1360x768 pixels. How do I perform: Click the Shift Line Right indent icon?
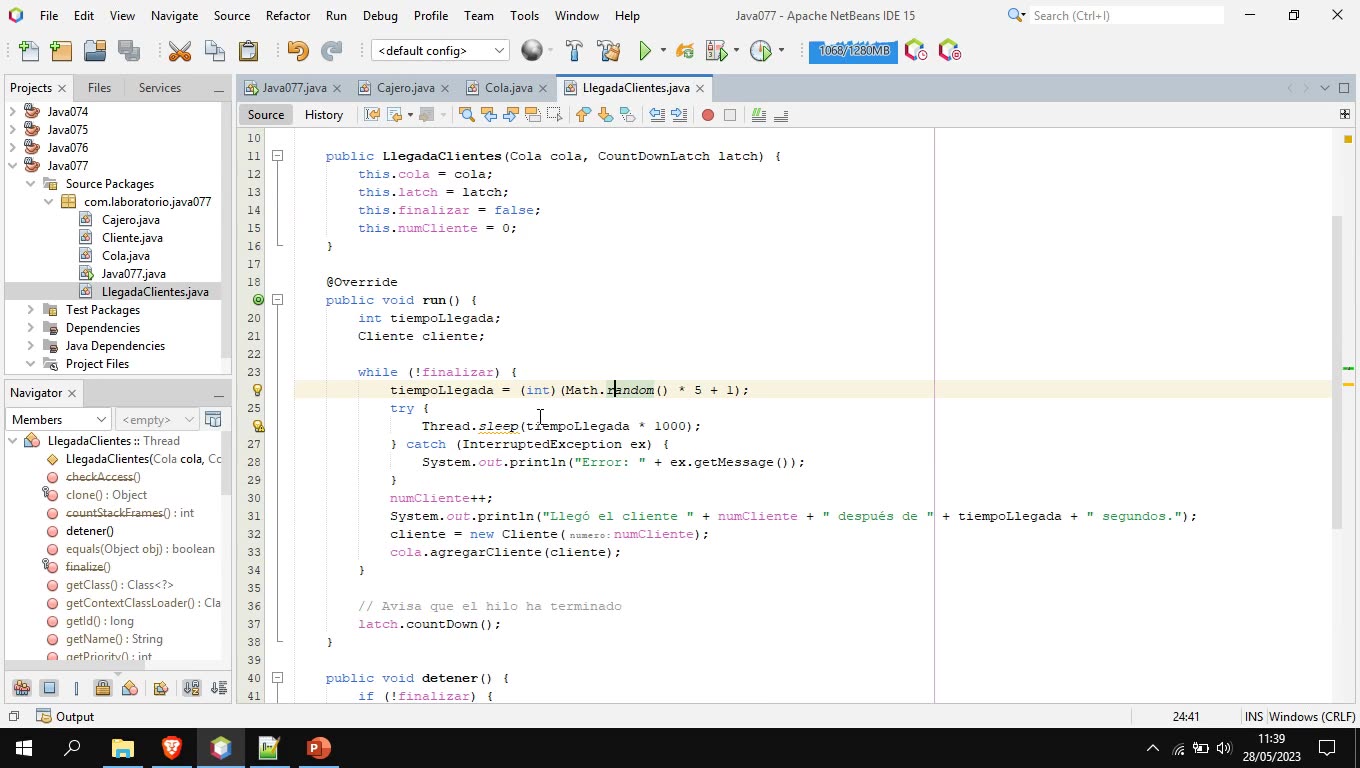680,115
